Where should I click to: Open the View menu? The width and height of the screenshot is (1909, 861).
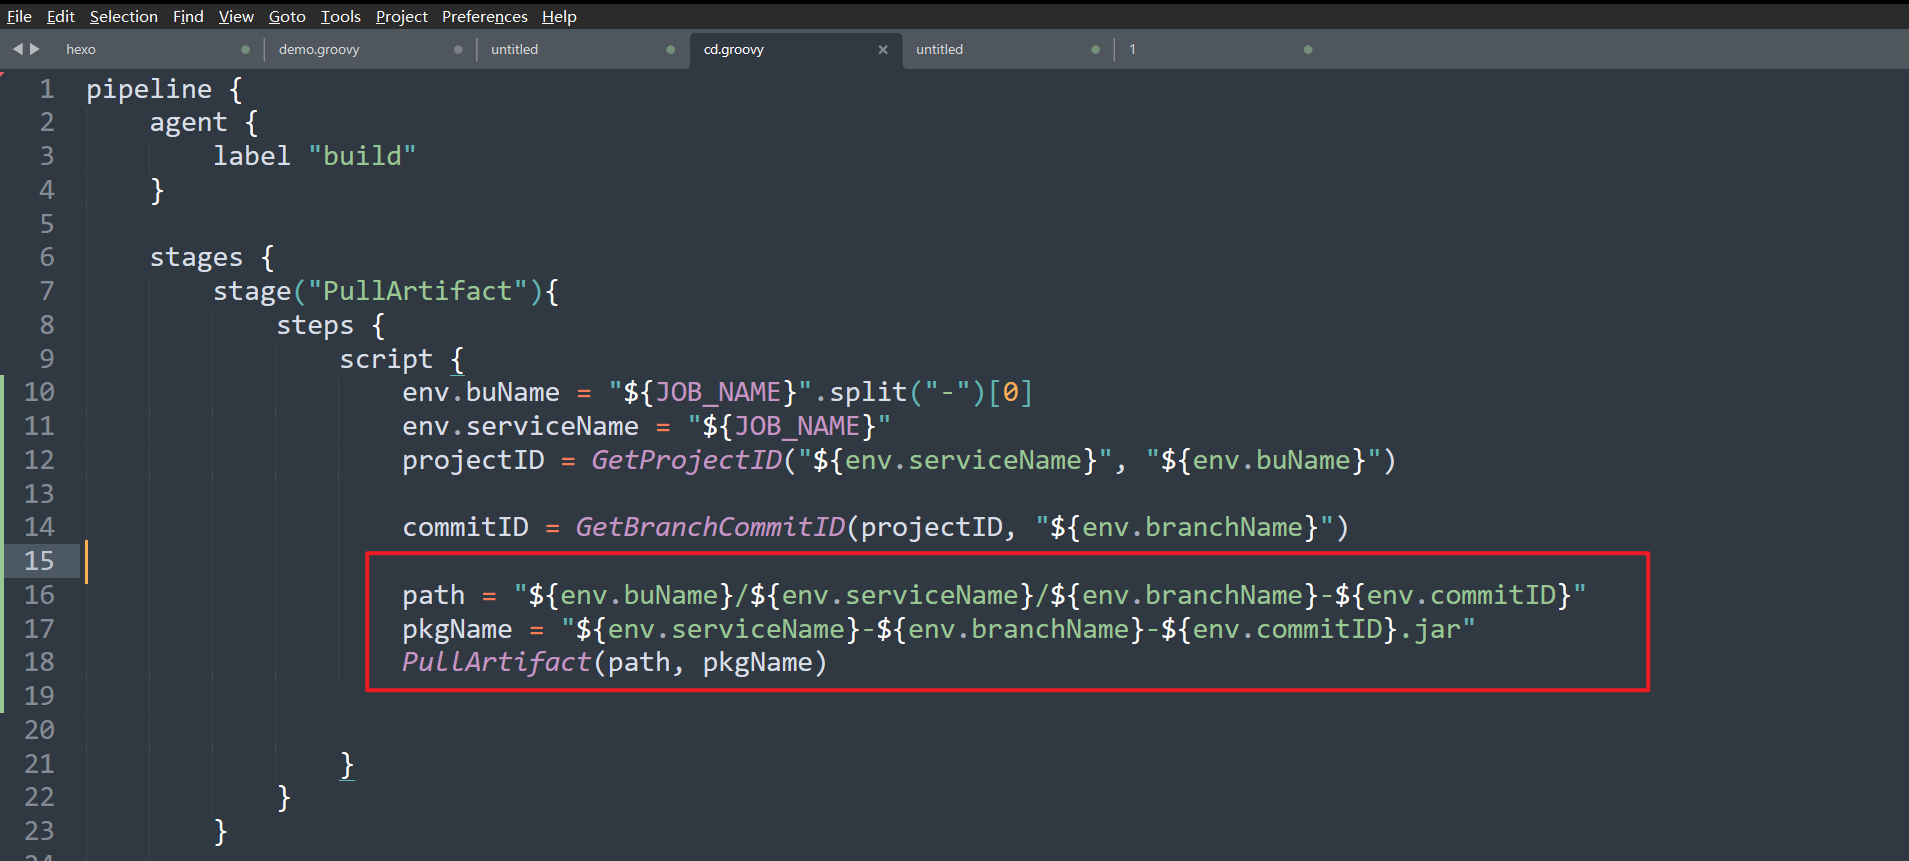(236, 16)
